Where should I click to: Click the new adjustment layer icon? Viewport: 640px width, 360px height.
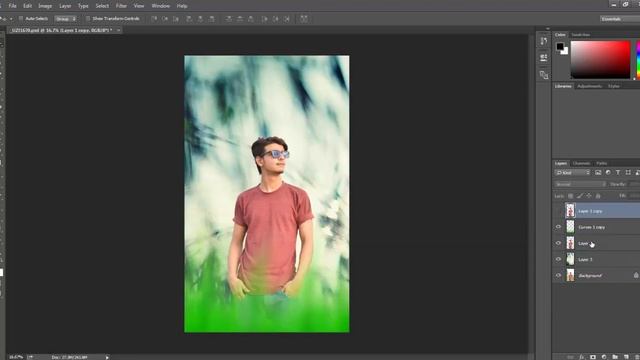click(x=604, y=357)
